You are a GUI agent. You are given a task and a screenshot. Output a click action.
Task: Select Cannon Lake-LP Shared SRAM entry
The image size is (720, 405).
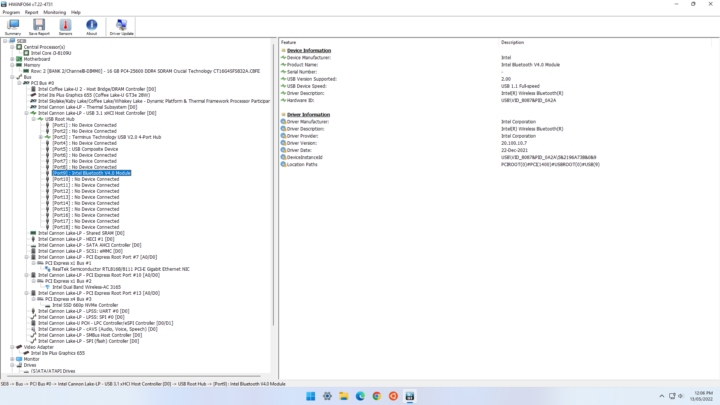coord(81,233)
